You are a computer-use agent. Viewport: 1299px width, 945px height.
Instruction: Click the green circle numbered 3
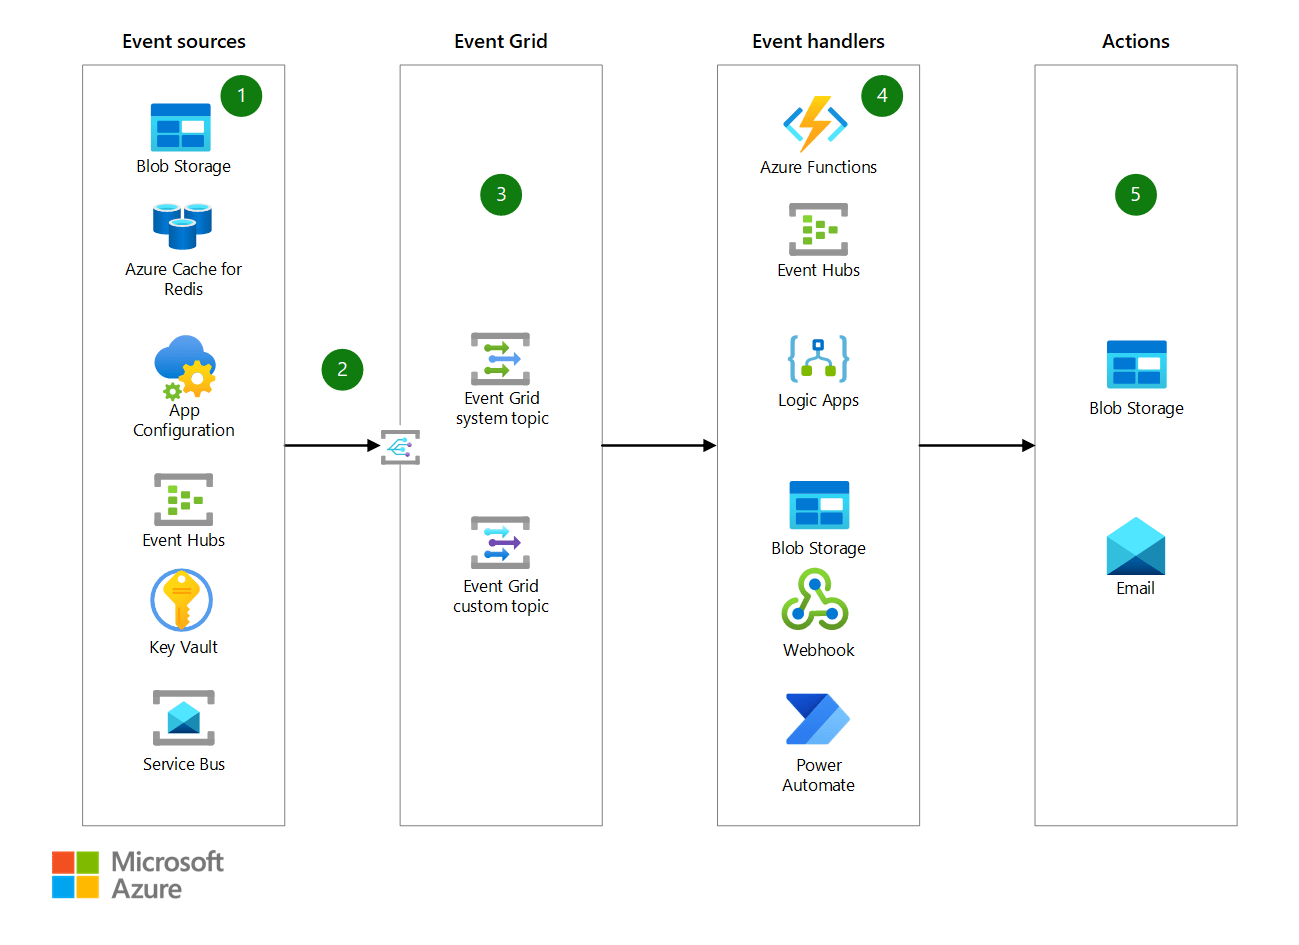501,195
